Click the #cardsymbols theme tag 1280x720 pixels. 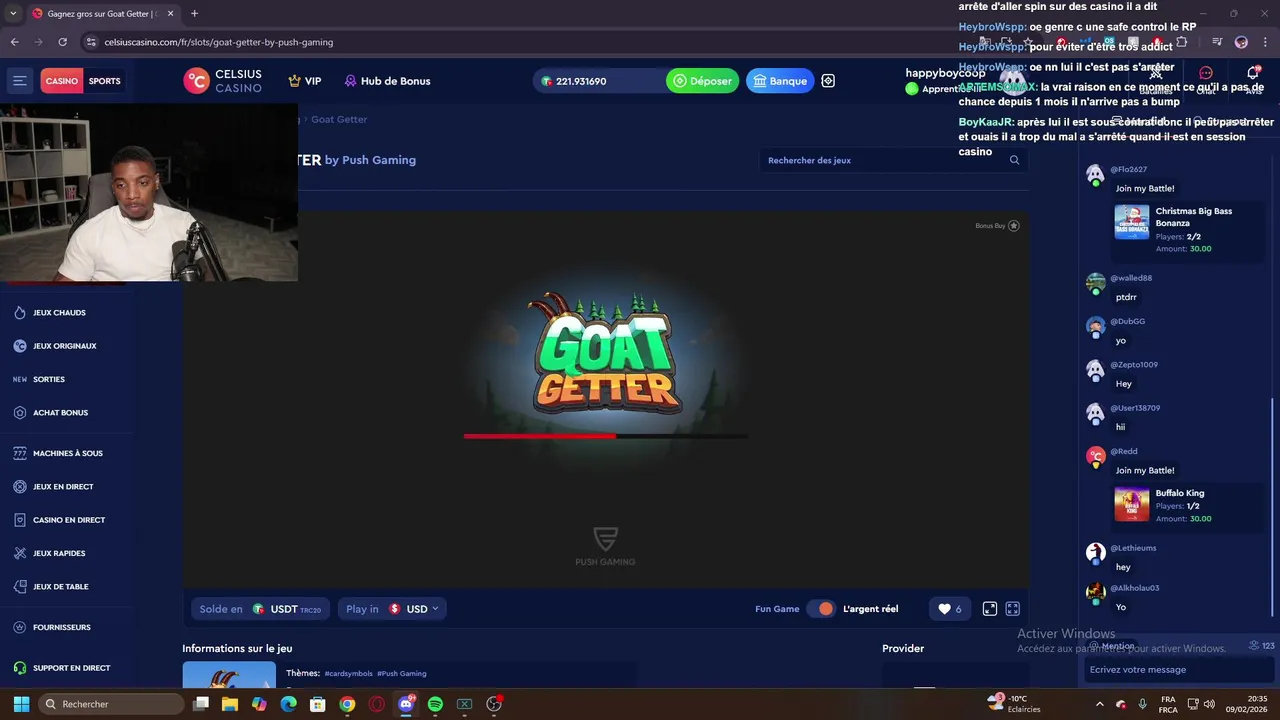point(347,674)
